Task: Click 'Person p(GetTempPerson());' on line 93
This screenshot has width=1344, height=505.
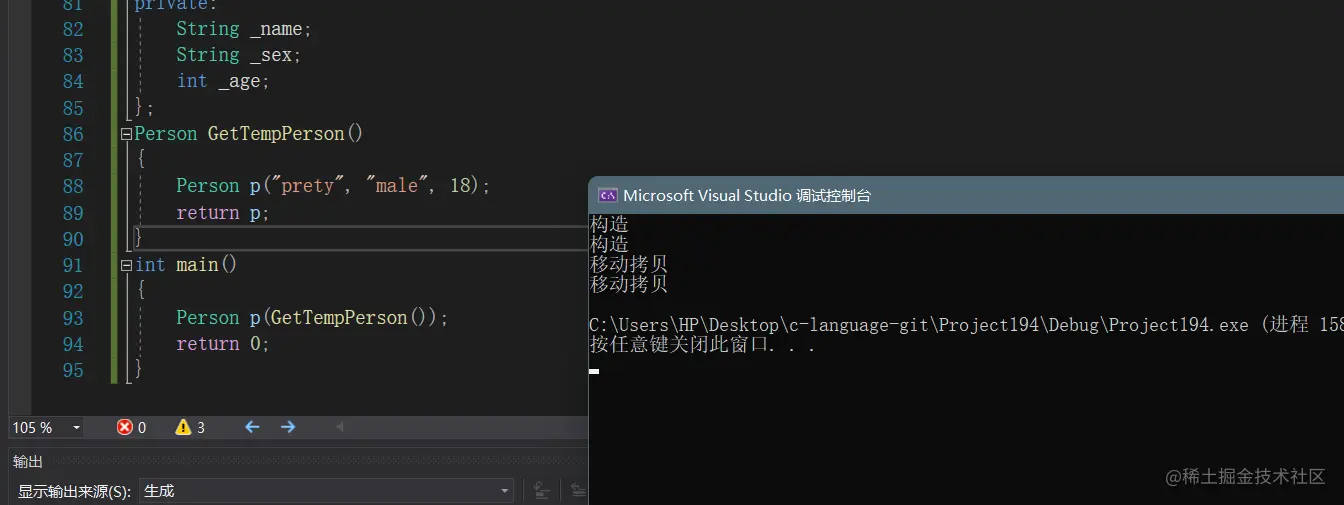Action: point(312,318)
